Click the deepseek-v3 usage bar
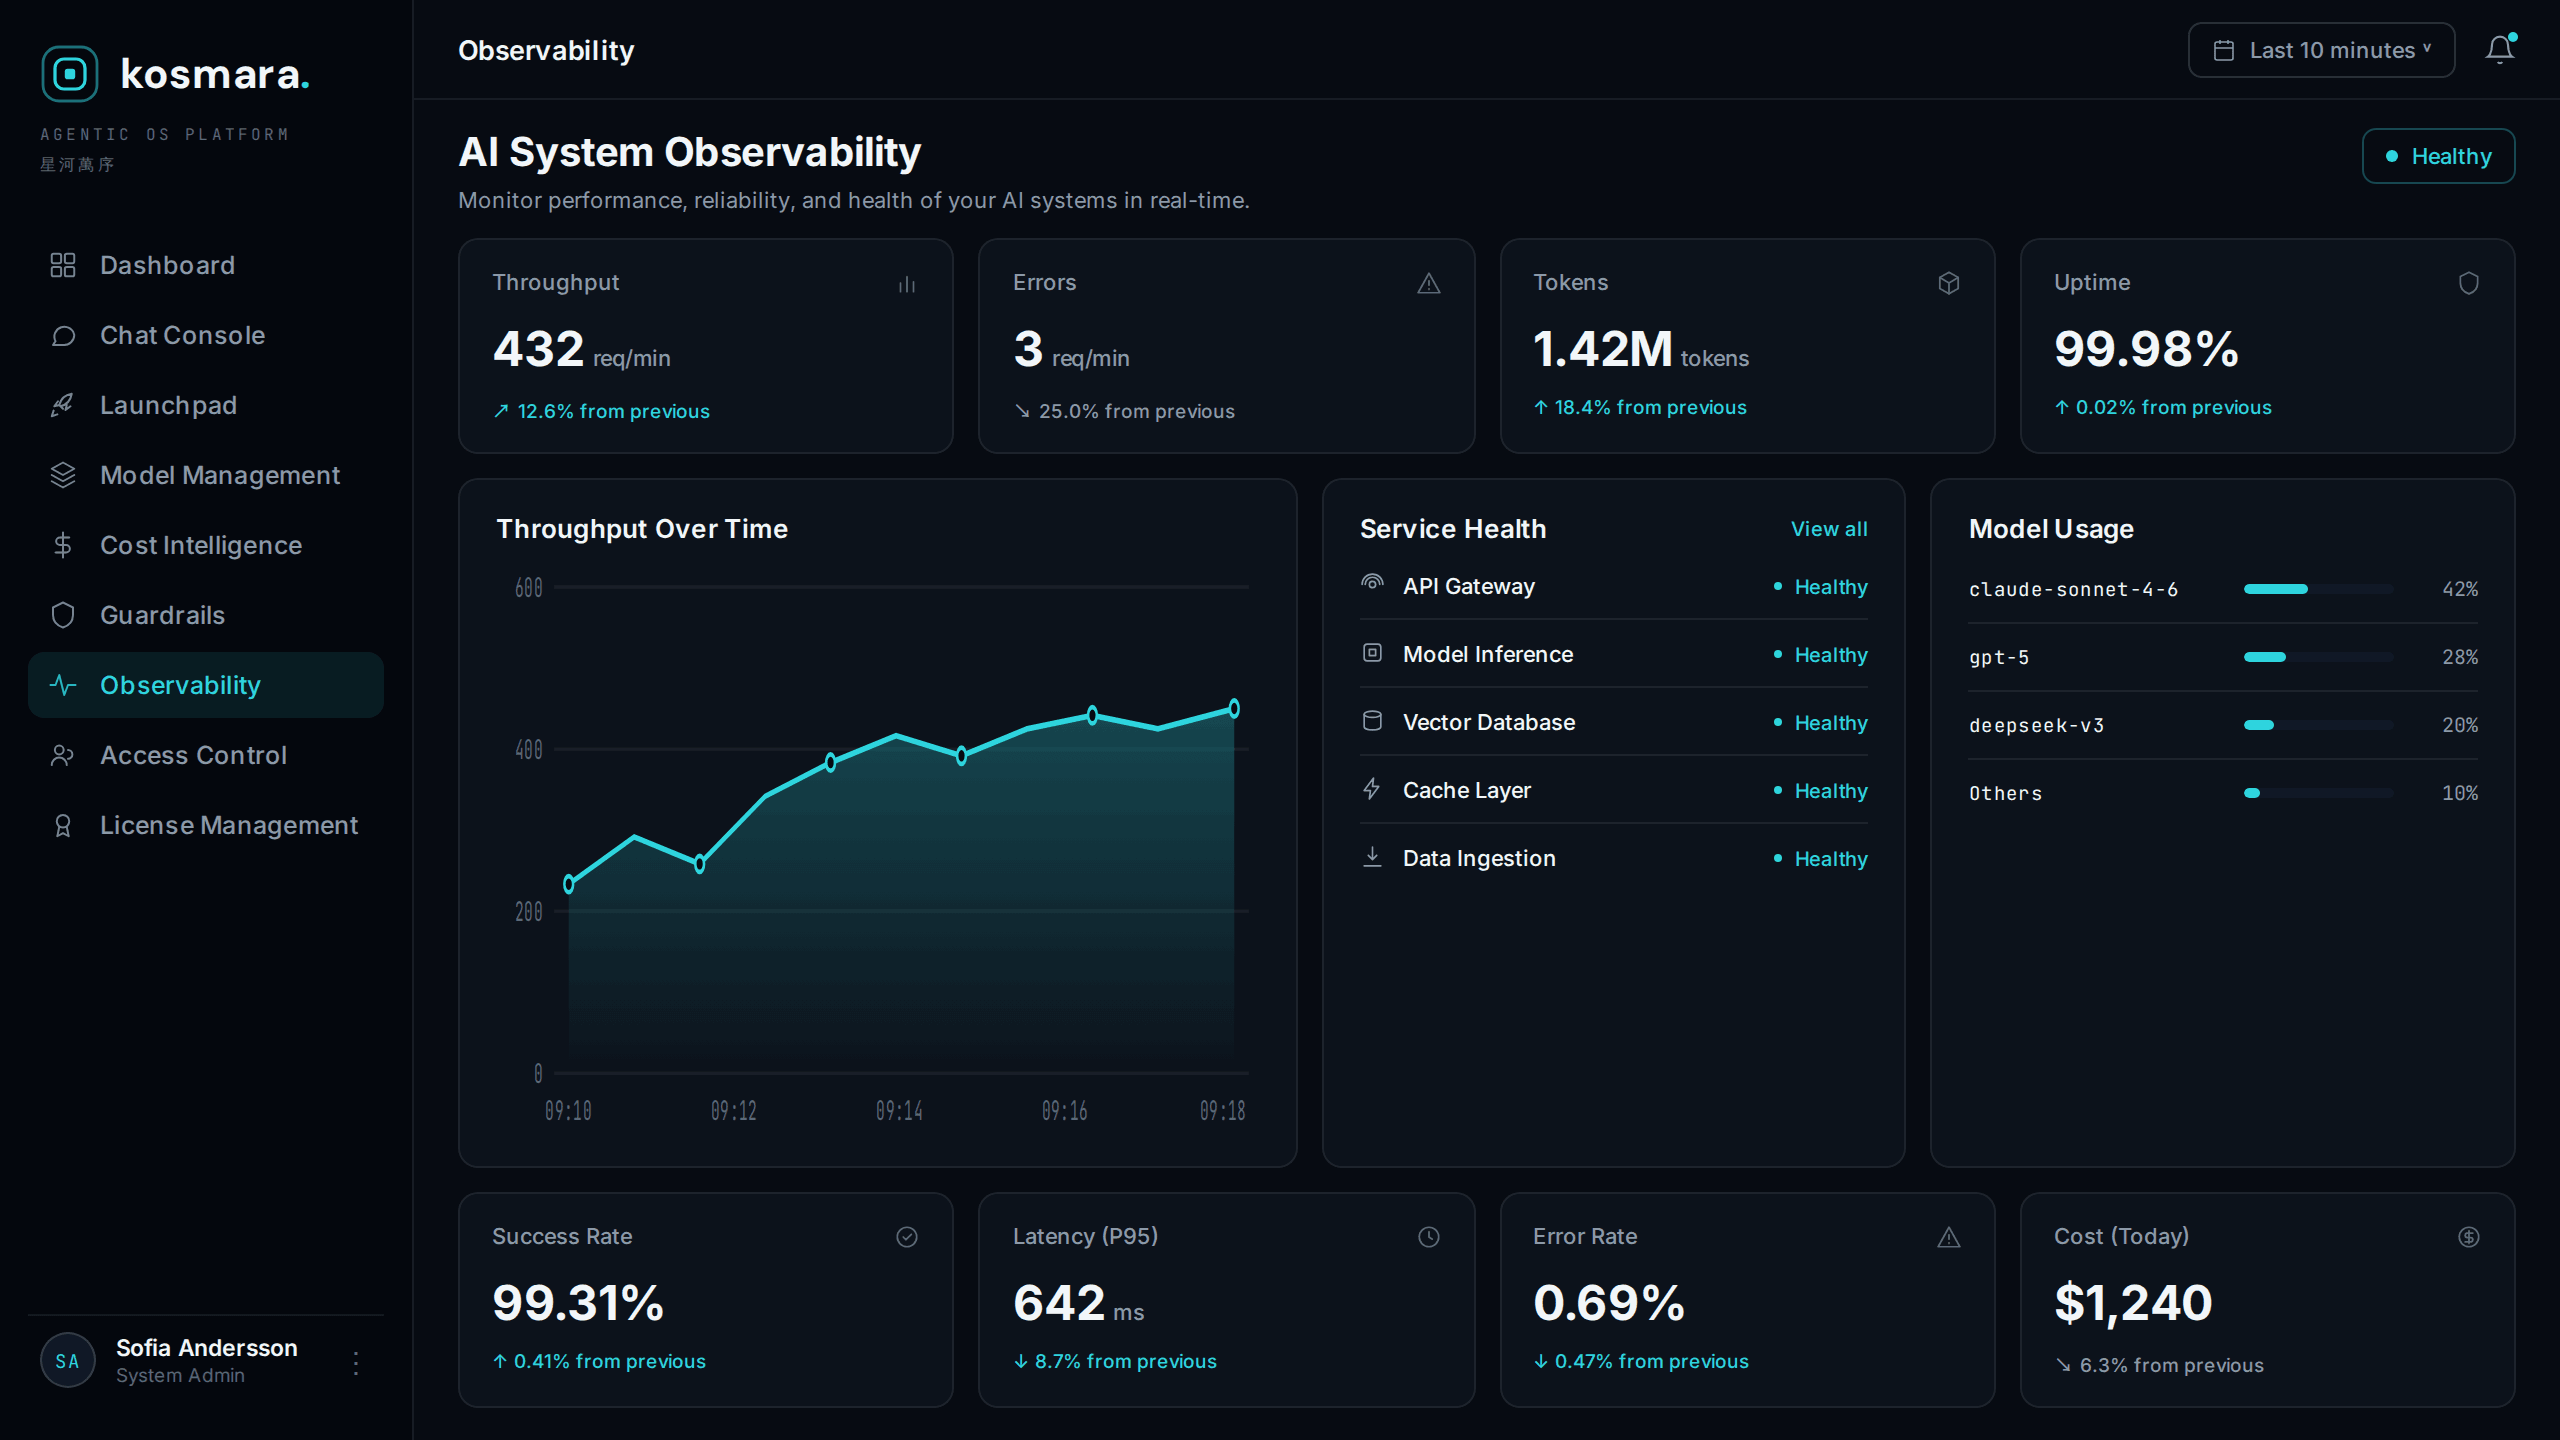The image size is (2560, 1440). pyautogui.click(x=2318, y=725)
